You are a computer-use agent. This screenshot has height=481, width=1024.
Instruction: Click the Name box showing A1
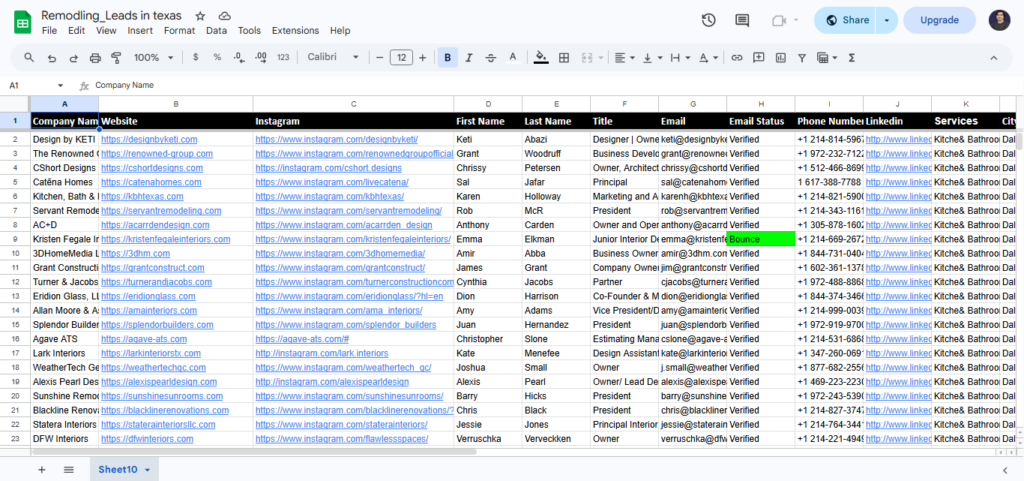[x=36, y=85]
